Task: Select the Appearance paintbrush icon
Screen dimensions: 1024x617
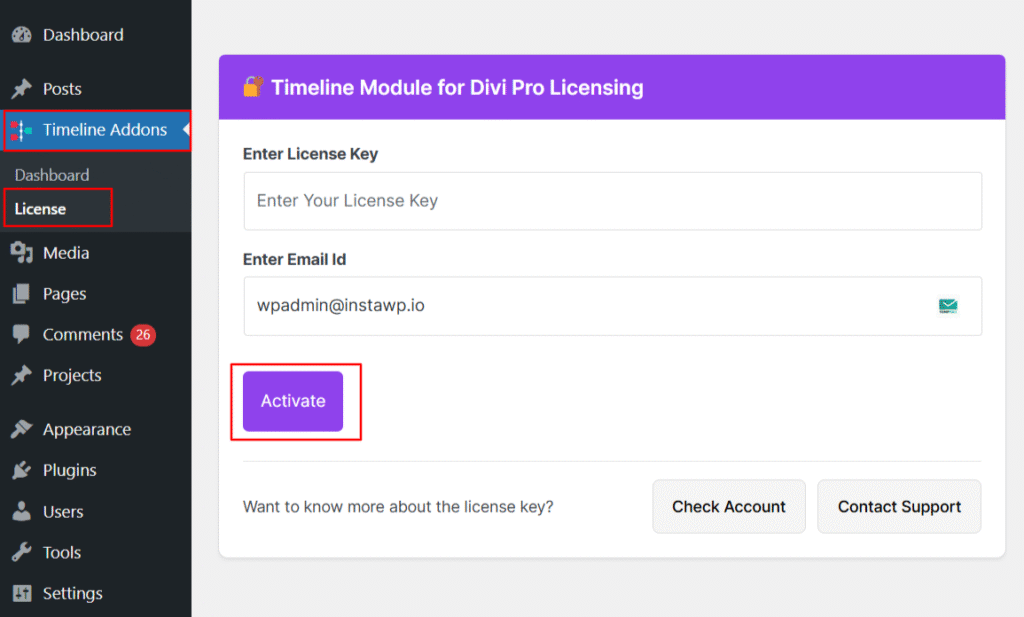Action: pos(20,428)
